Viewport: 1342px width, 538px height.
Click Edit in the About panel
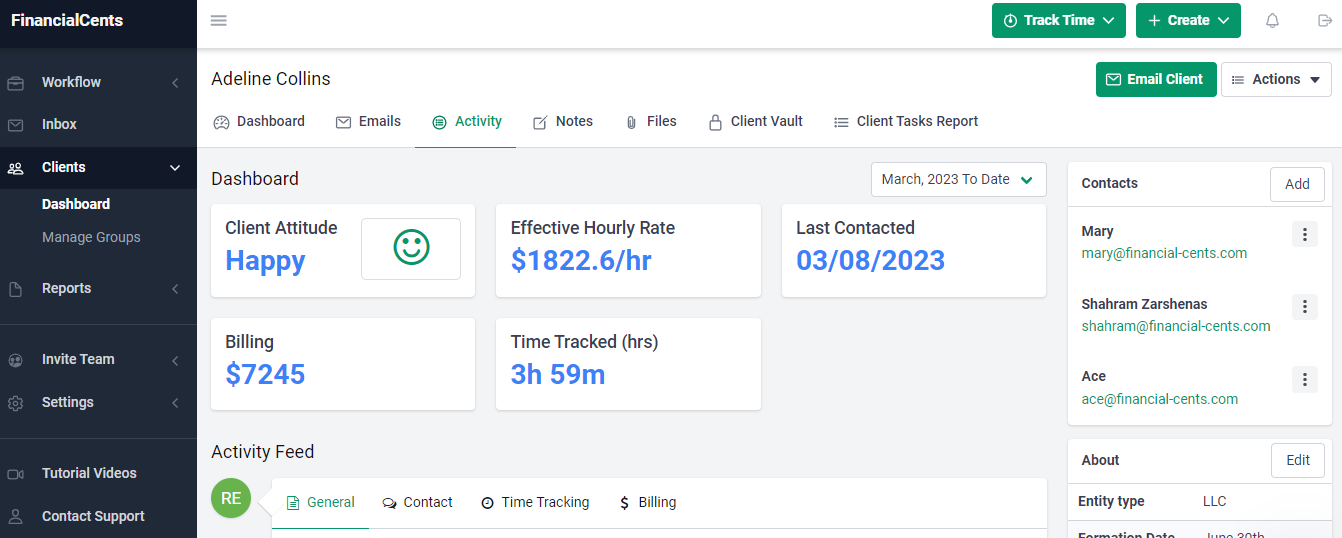1297,461
